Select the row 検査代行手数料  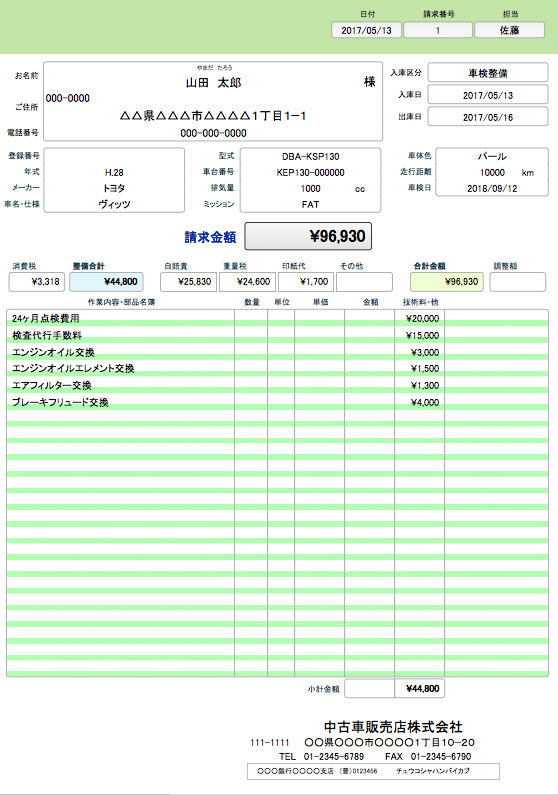click(x=277, y=335)
